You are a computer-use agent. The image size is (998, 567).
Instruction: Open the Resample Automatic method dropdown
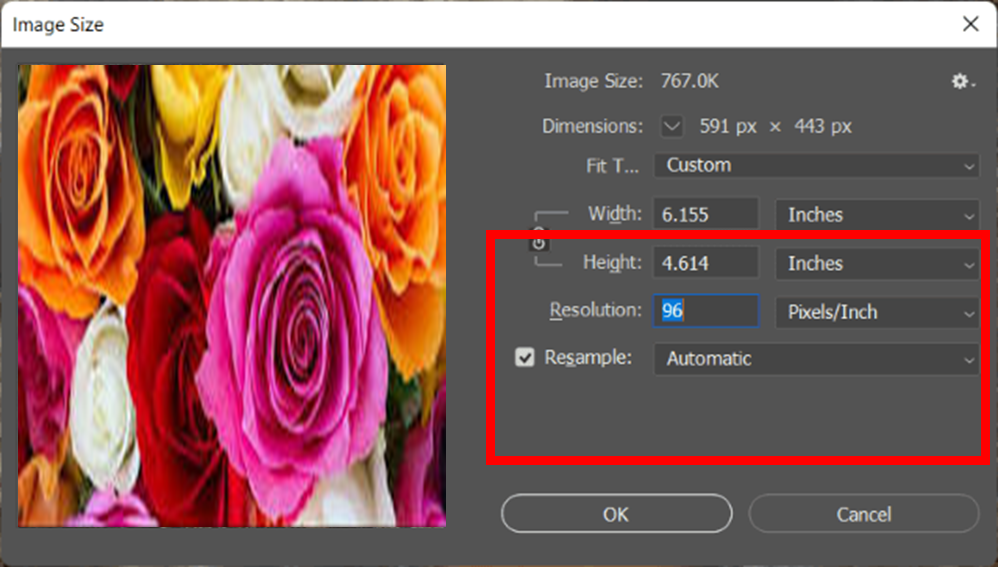817,359
